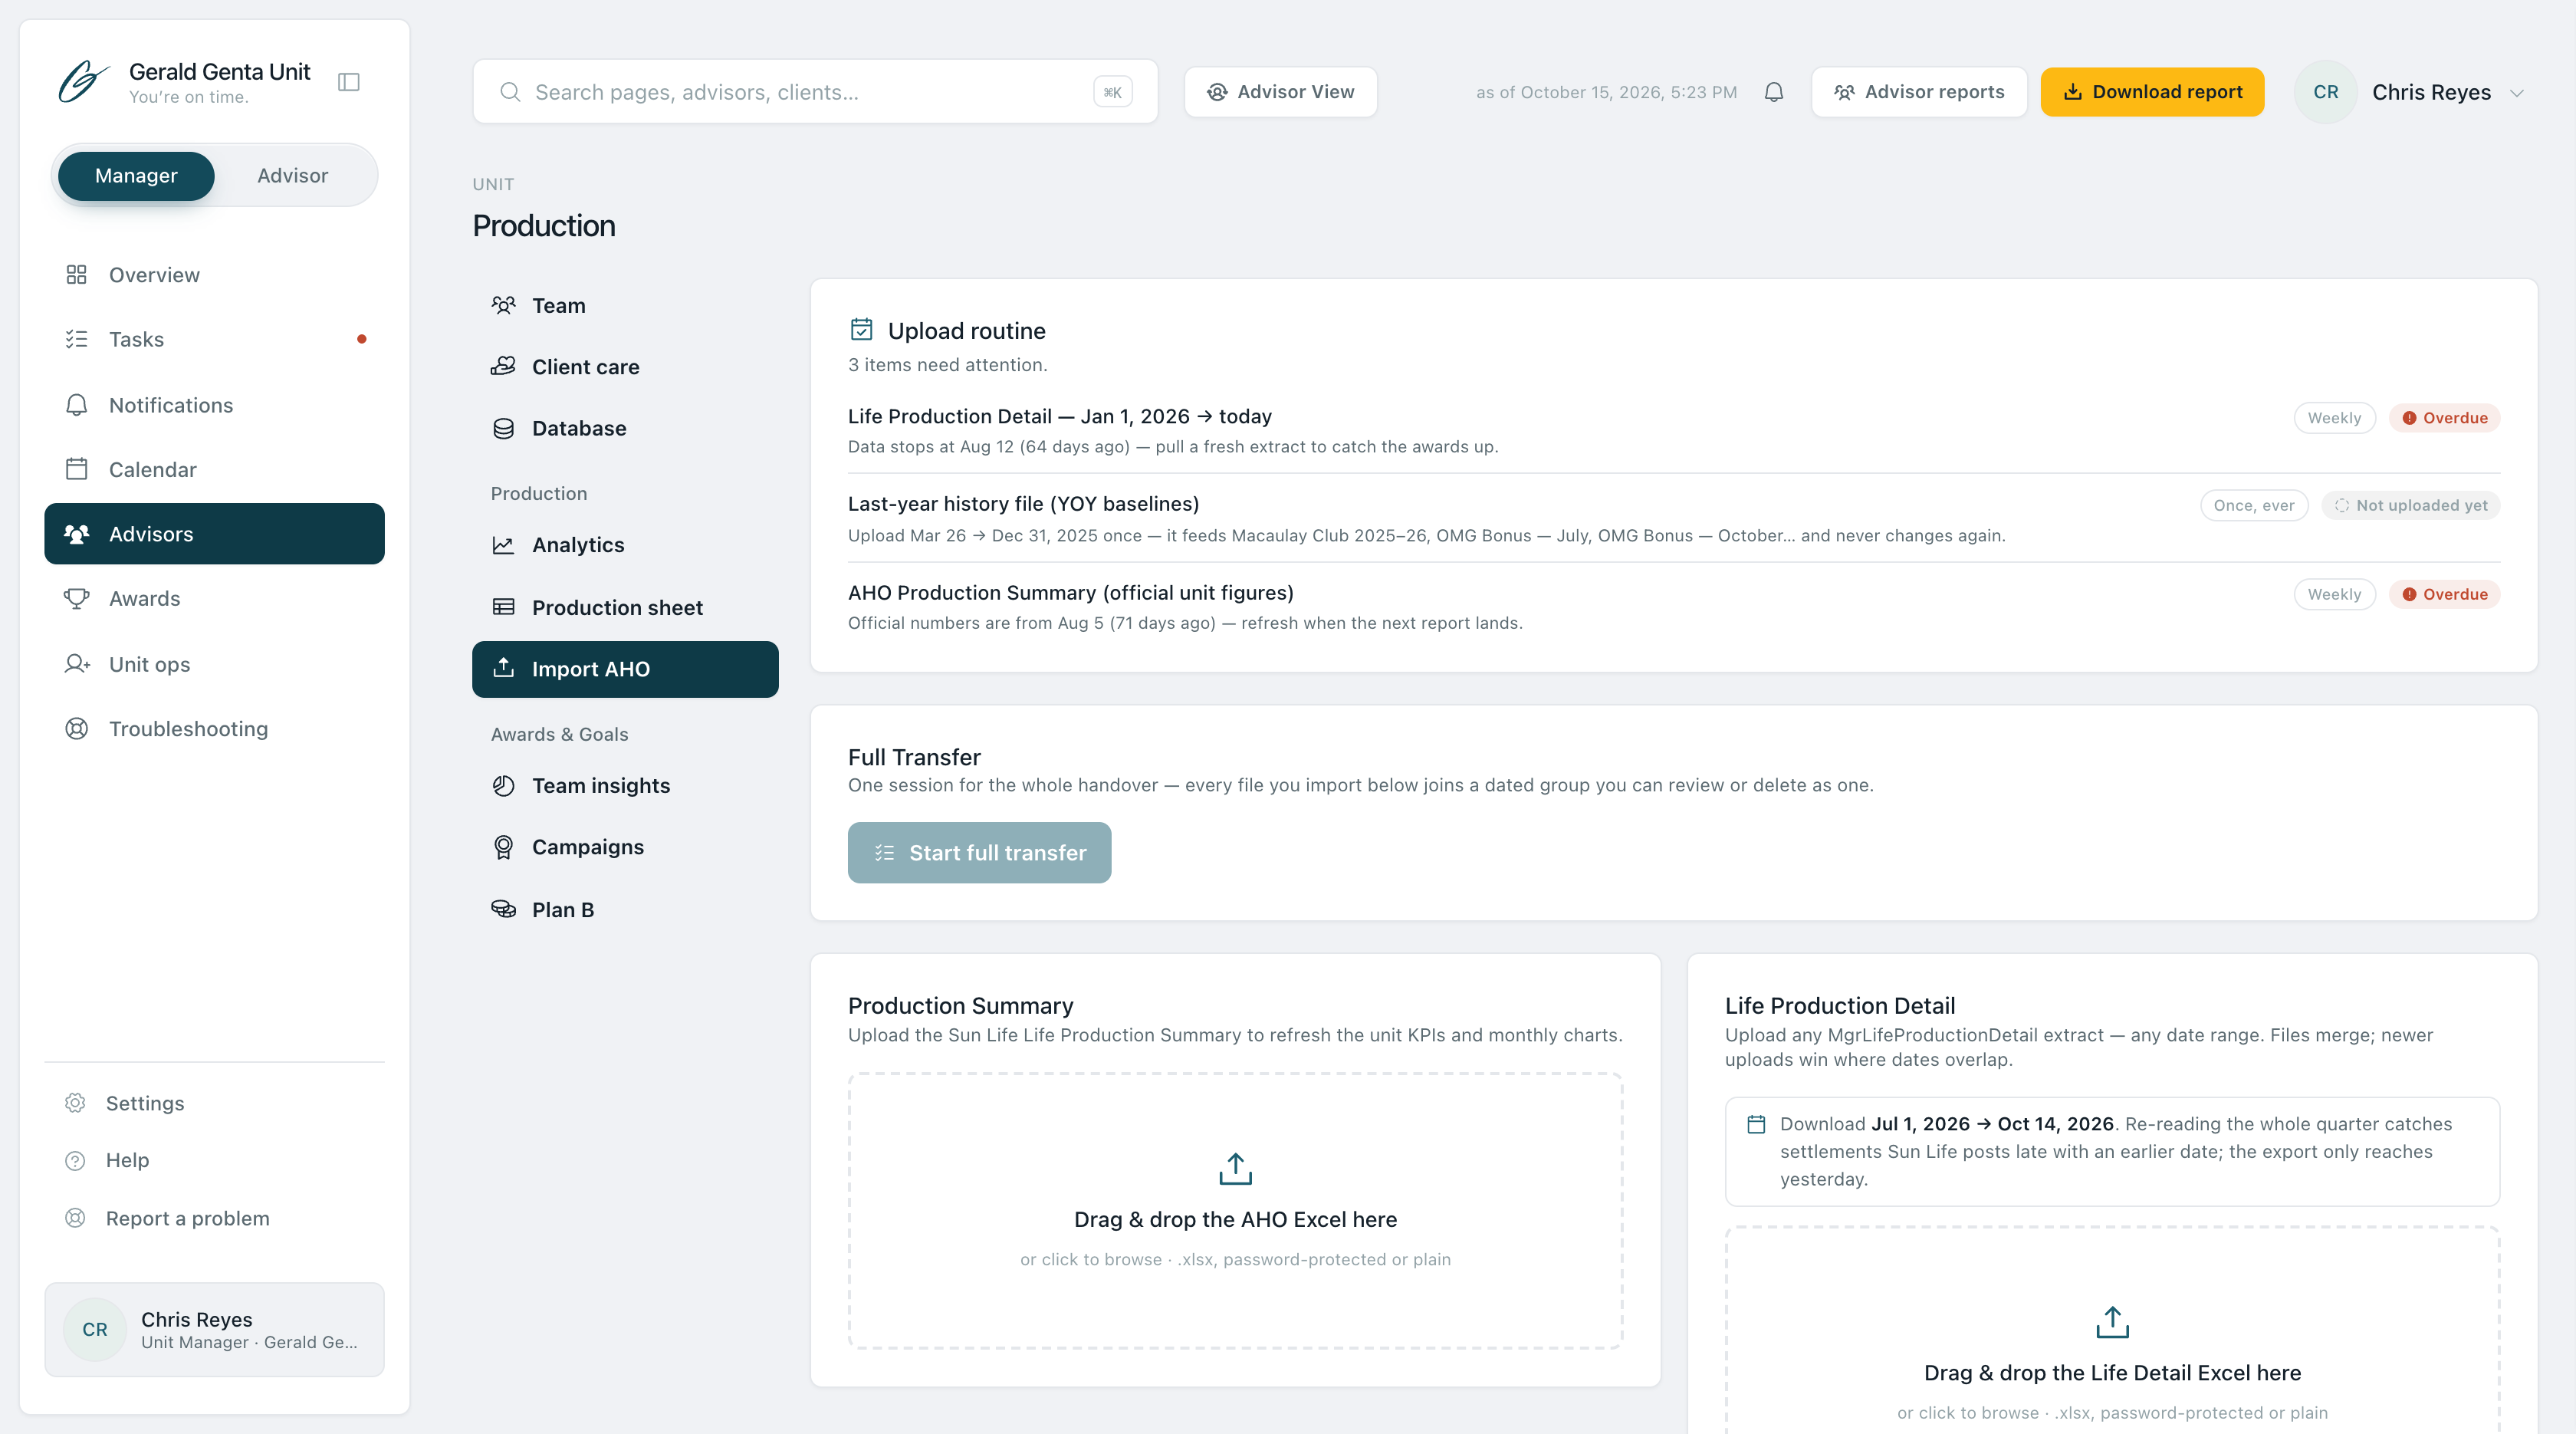Click the Life Detail Excel drop zone
Viewport: 2576px width, 1434px height.
coord(2112,1331)
